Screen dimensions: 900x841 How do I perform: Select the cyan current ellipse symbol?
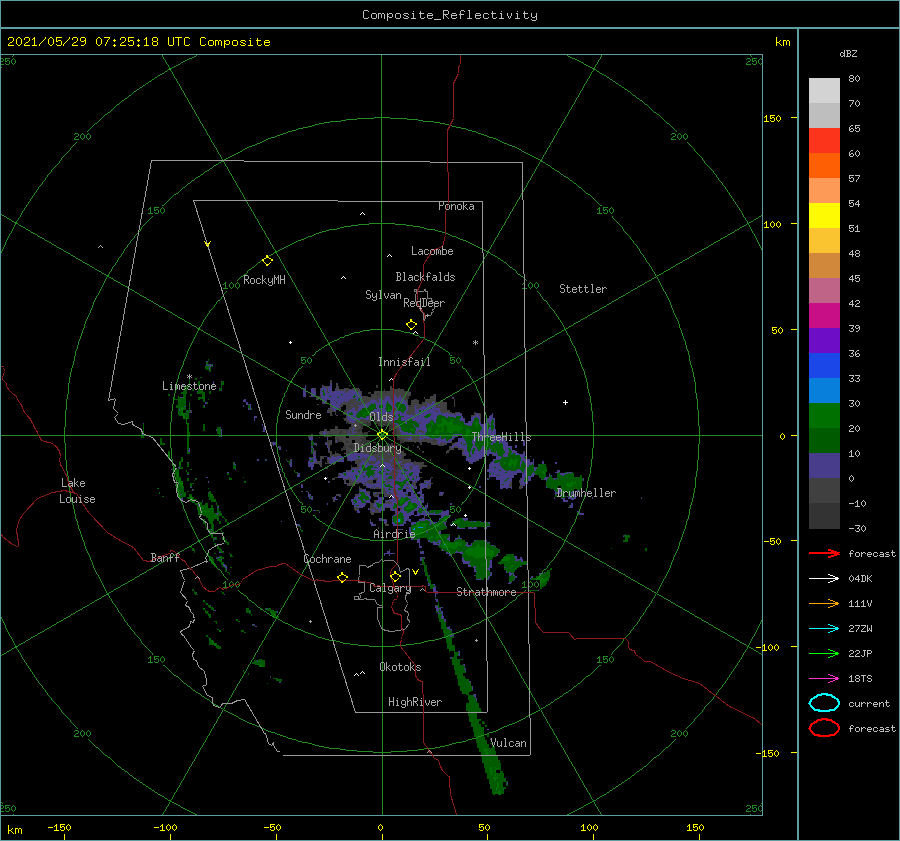pos(824,703)
